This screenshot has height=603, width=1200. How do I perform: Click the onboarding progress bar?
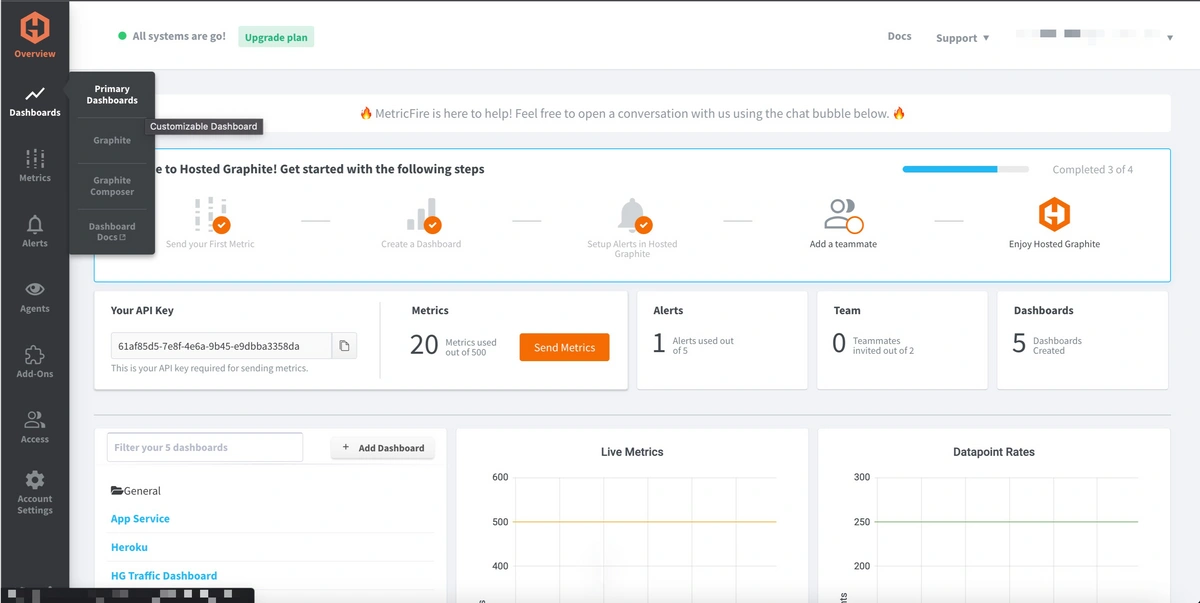(965, 169)
